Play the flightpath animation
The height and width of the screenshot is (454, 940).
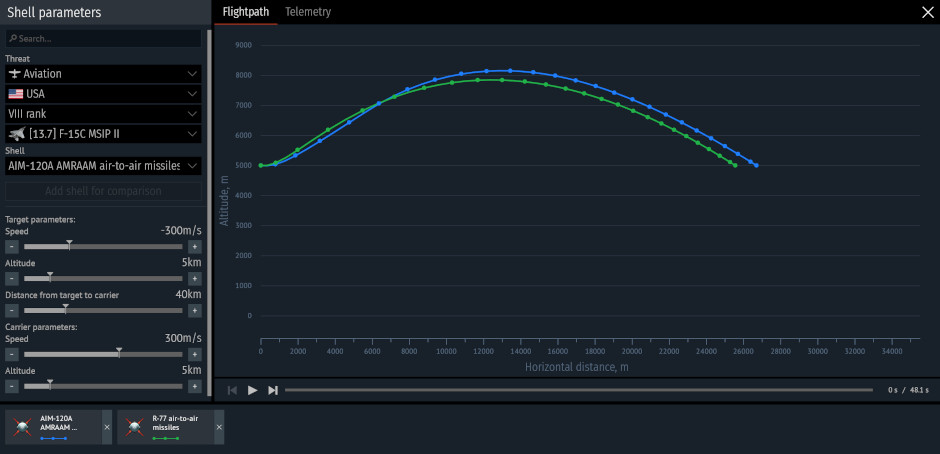252,390
